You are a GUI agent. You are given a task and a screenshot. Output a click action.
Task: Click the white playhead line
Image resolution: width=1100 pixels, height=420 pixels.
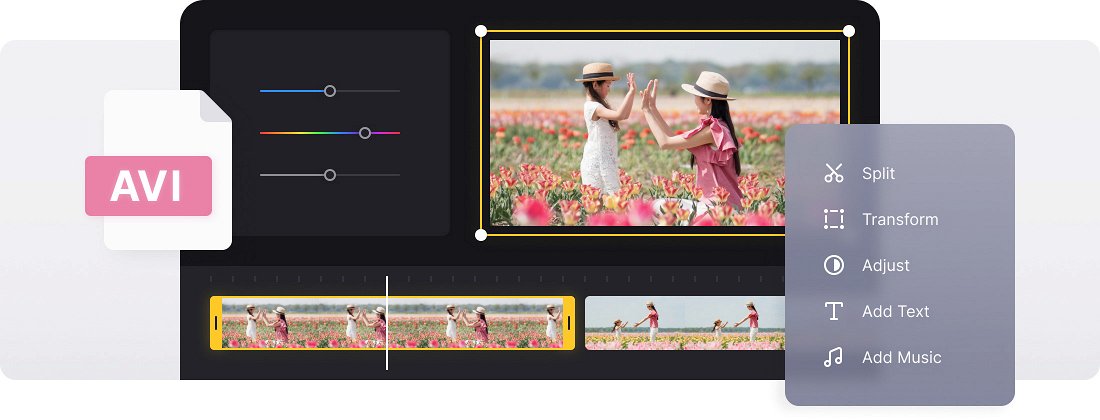(x=387, y=323)
